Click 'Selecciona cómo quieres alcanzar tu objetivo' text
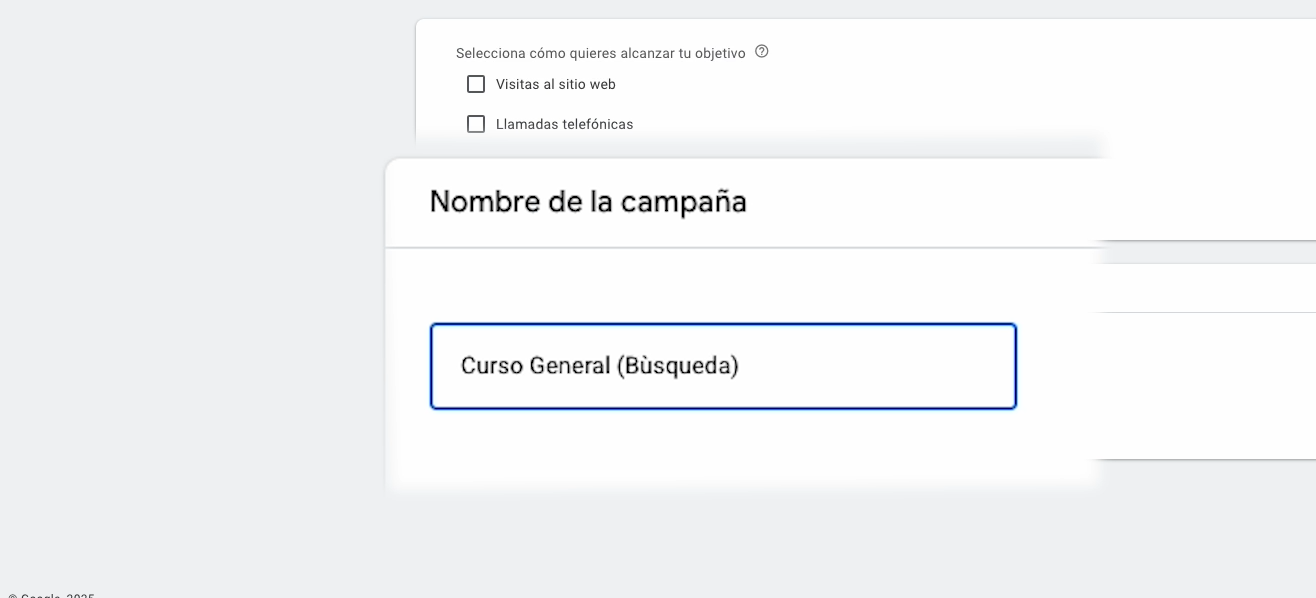The image size is (1316, 598). 600,53
